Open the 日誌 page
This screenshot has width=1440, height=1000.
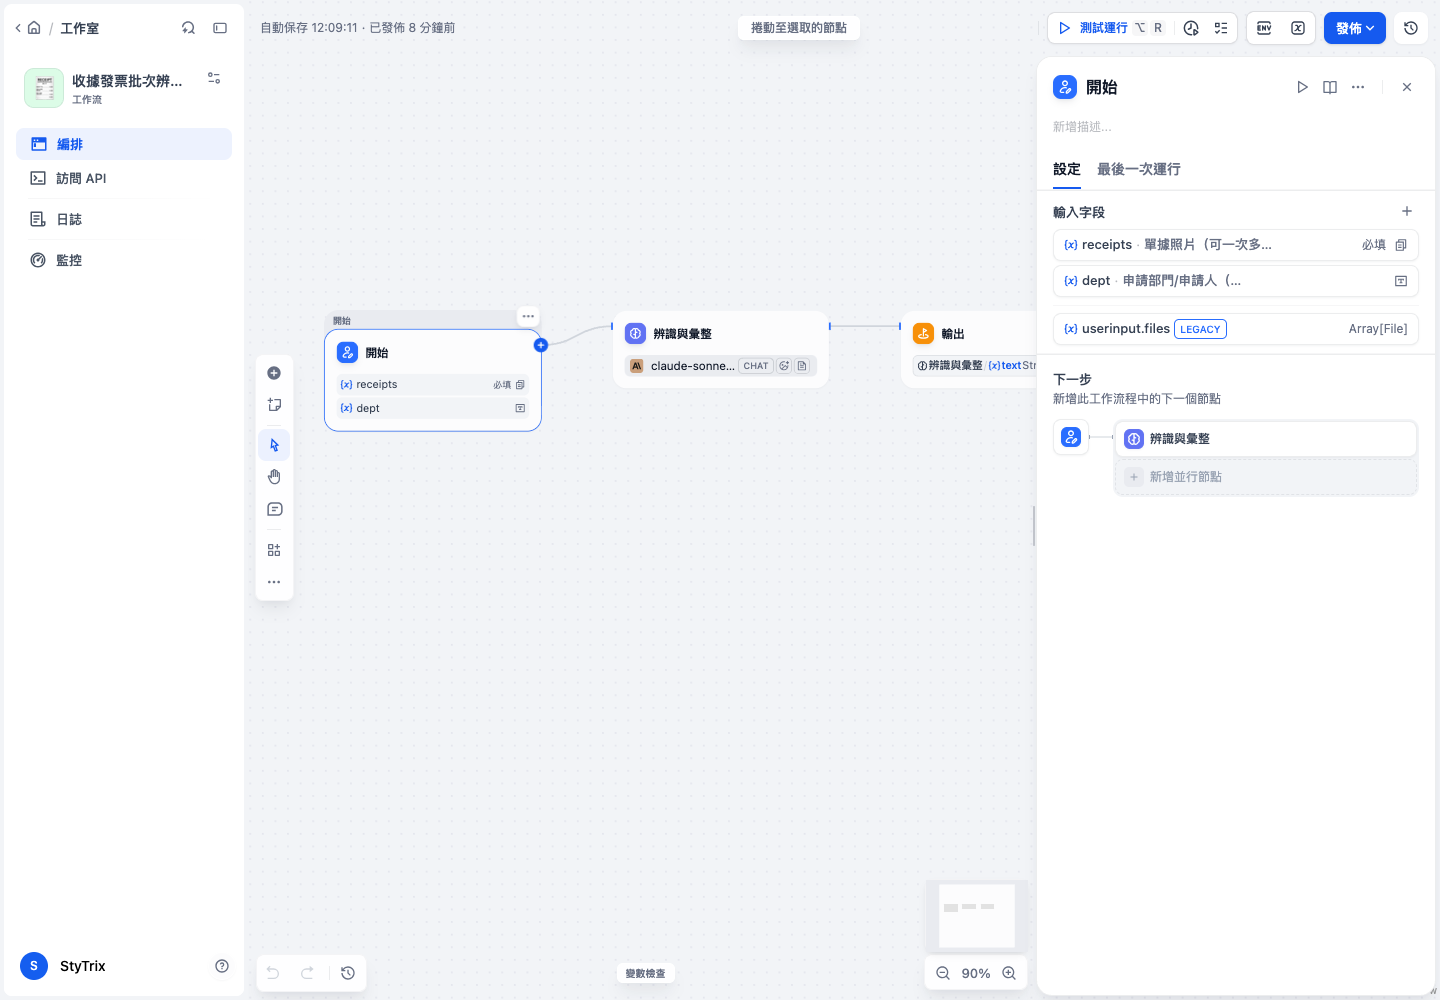tap(124, 219)
